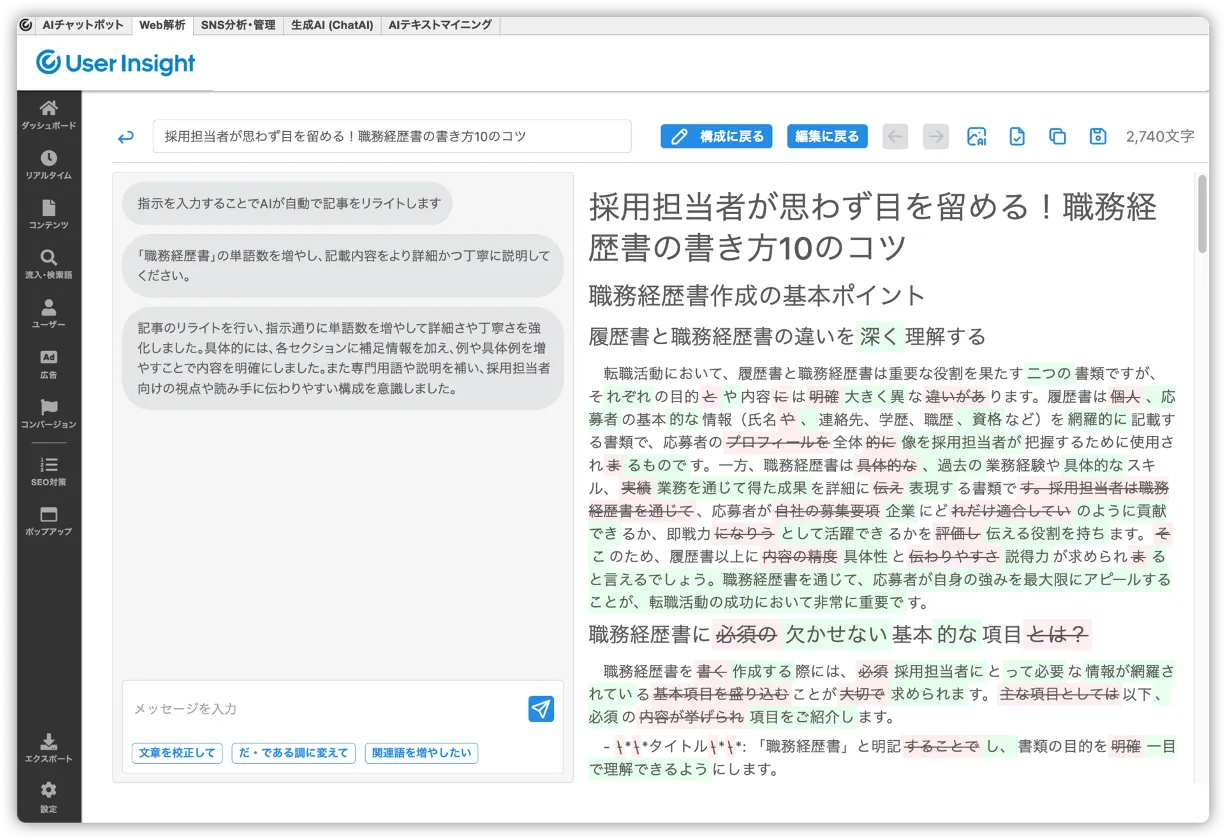Open コンバージョン flag in the sidebar
1226x840 pixels.
[48, 414]
